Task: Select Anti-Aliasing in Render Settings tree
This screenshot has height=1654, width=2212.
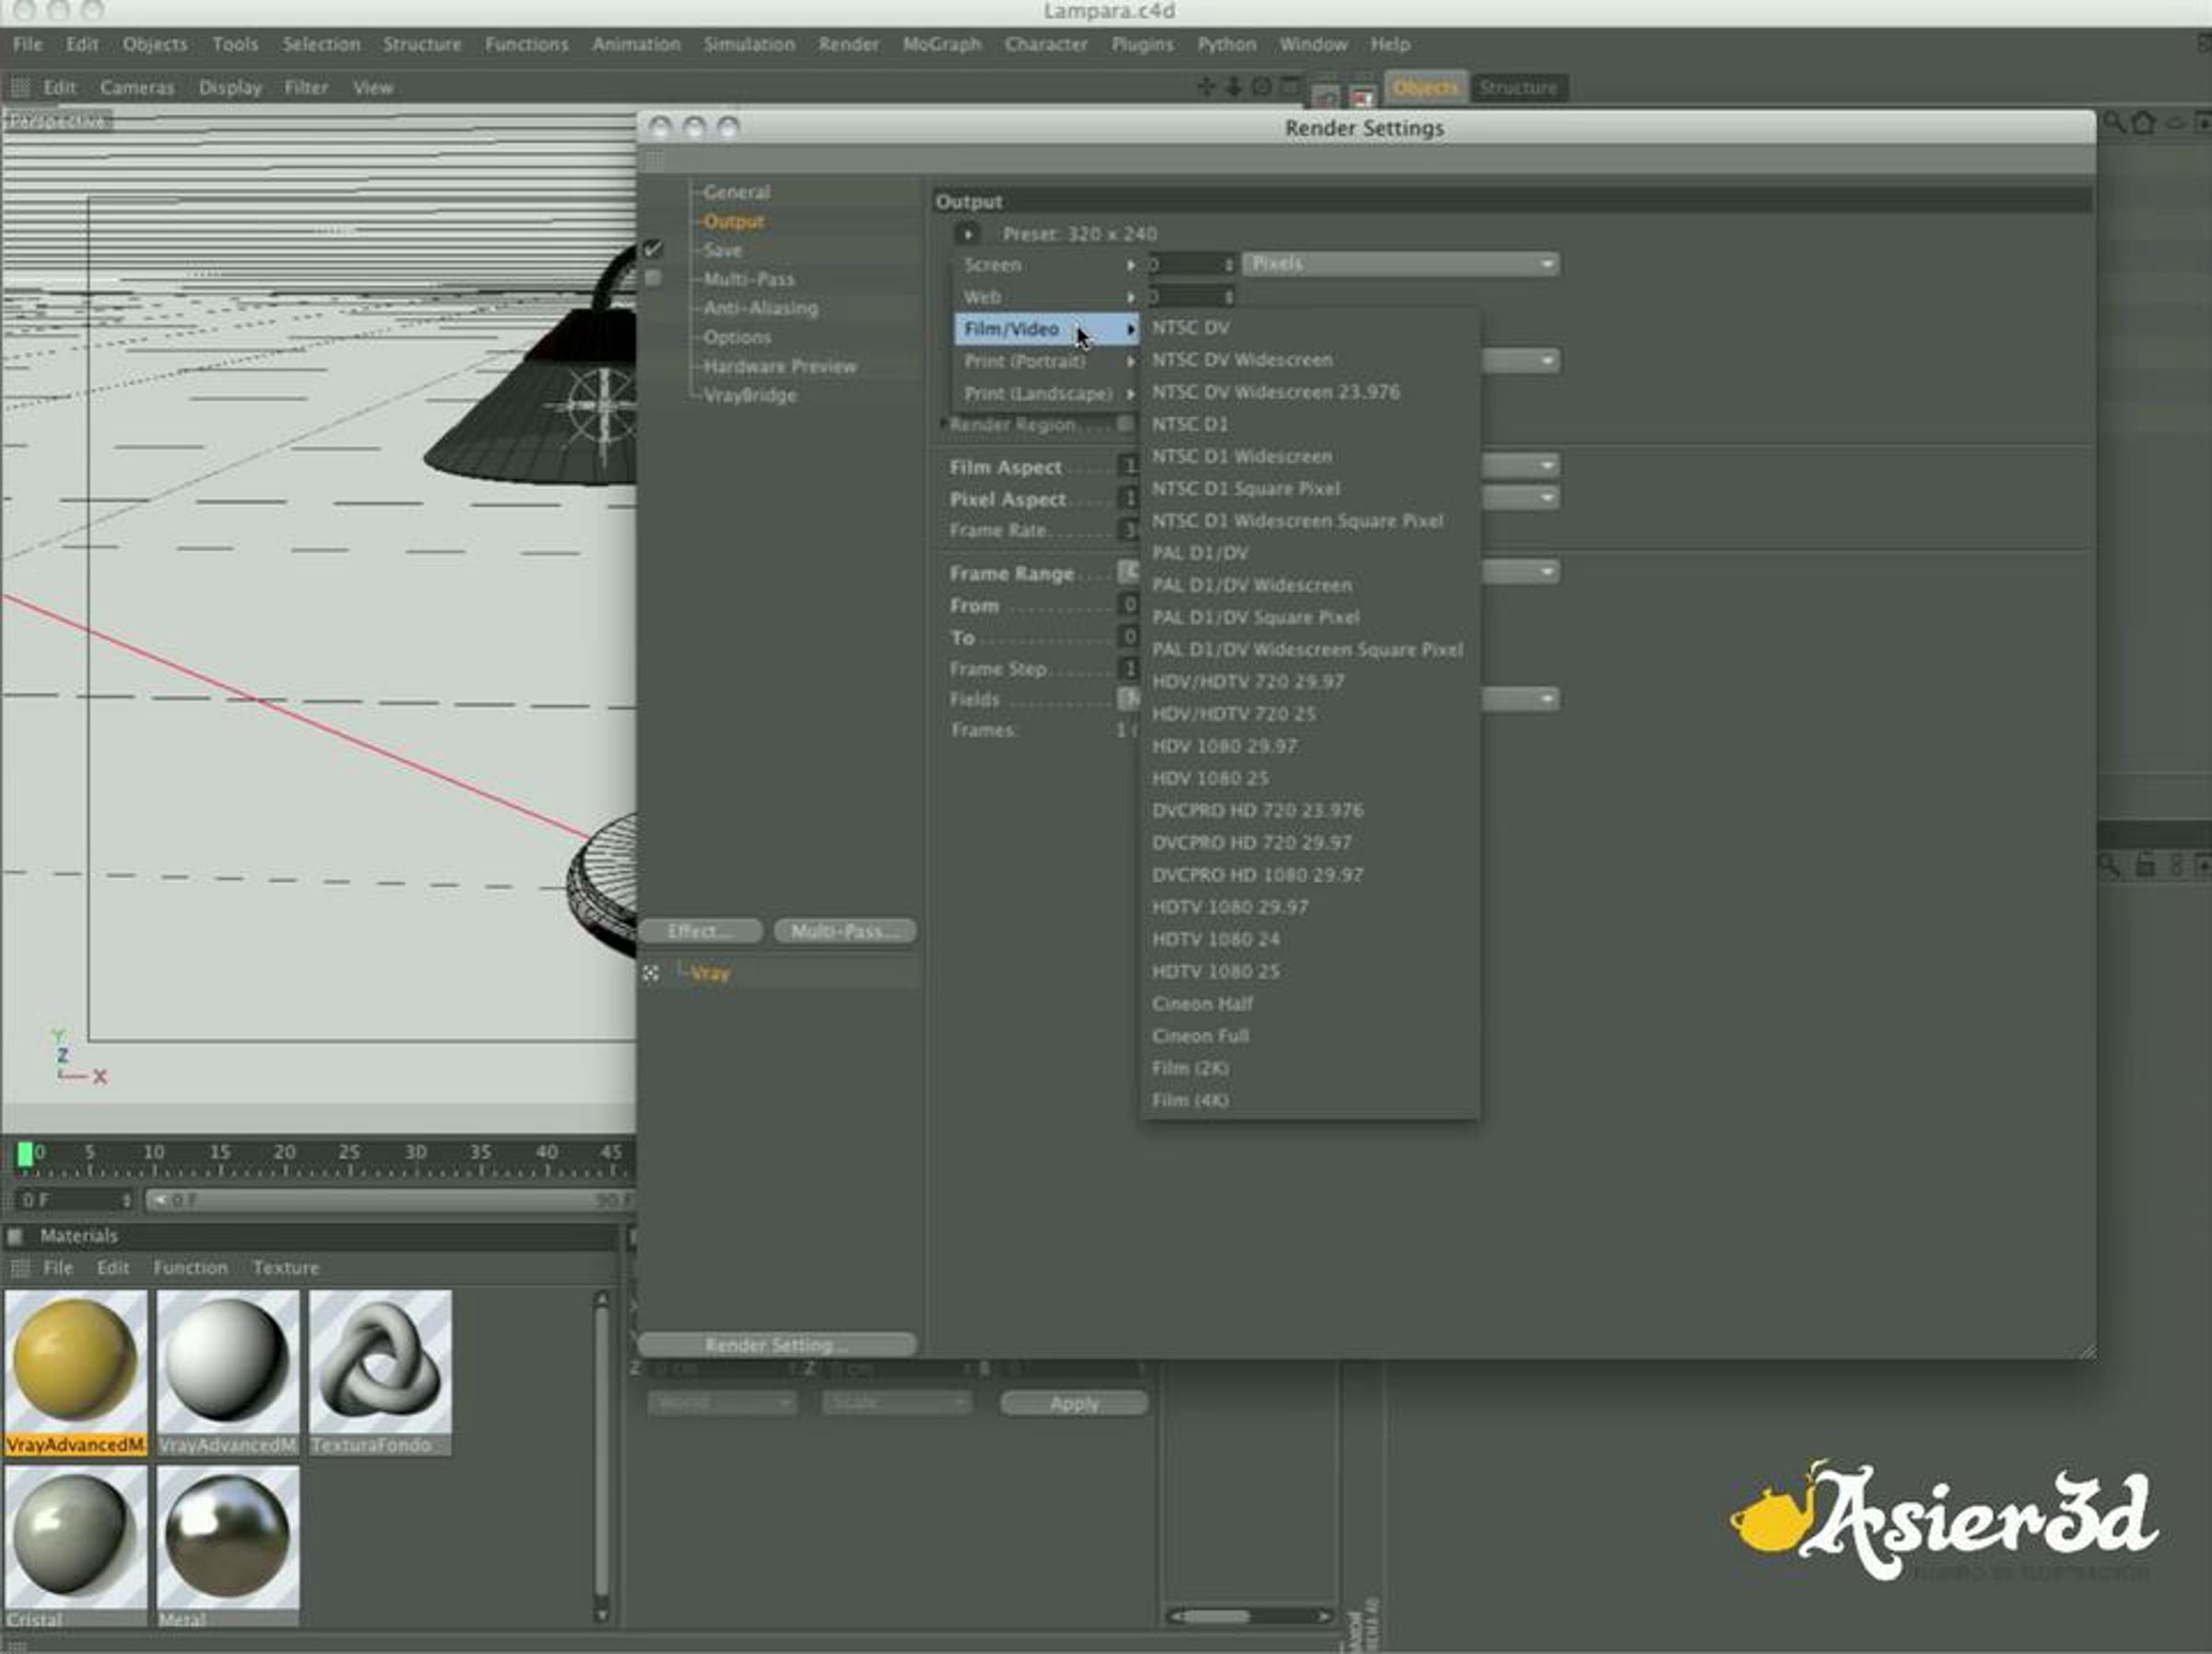Action: coord(760,308)
